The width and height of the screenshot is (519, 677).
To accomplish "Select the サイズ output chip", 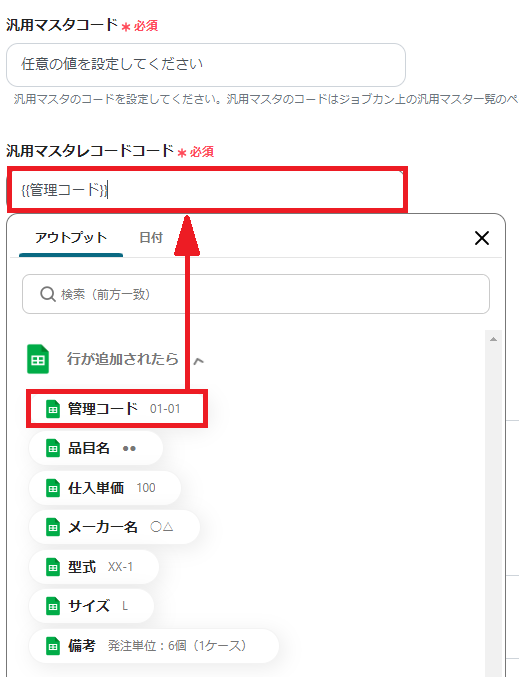I will pos(92,606).
